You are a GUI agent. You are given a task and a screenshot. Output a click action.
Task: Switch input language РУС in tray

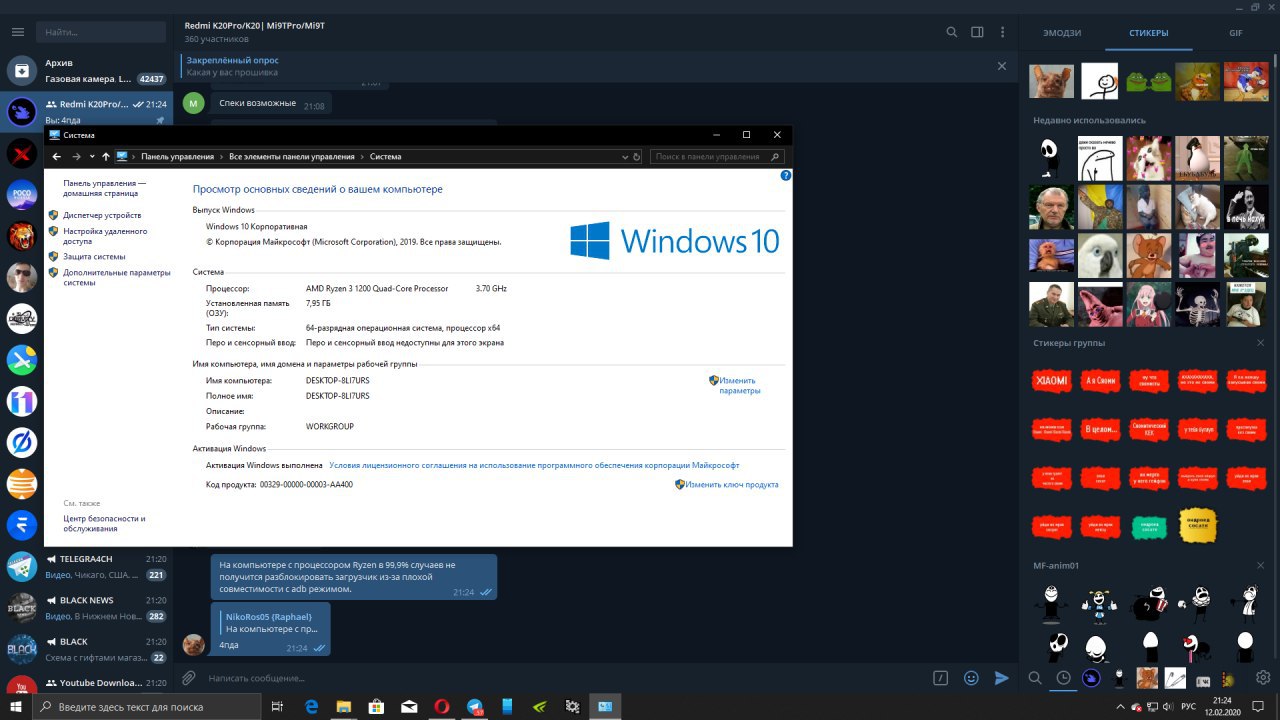1188,706
